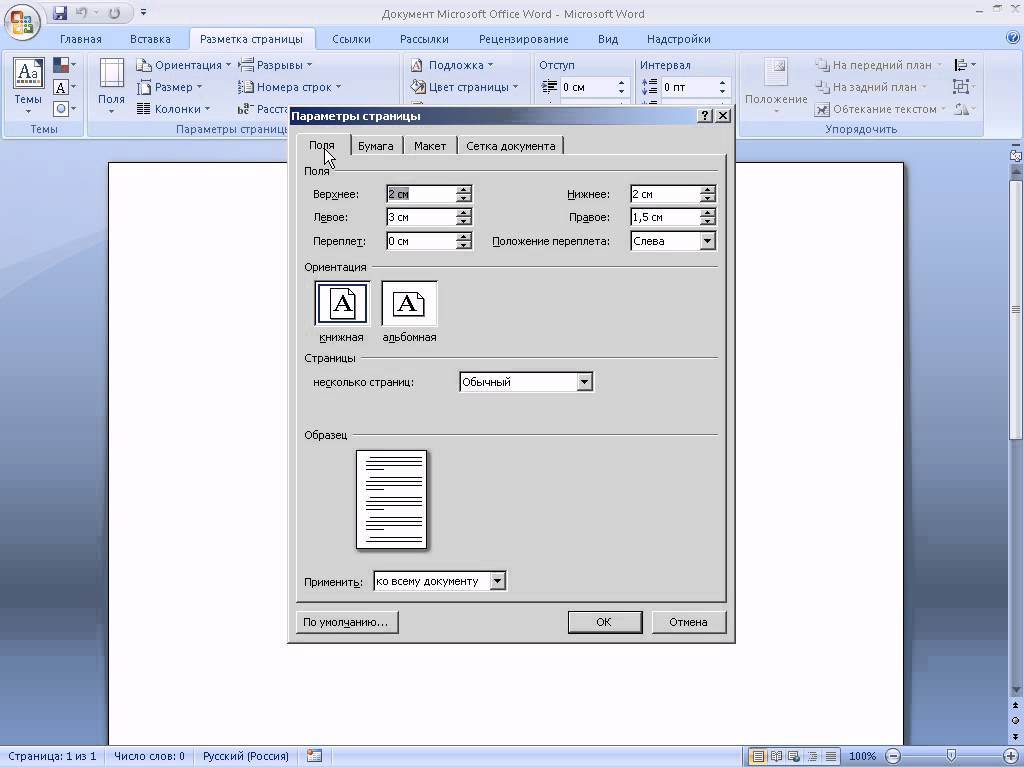The height and width of the screenshot is (768, 1024).
Task: Click the Нижнее margin field
Action: (x=665, y=194)
